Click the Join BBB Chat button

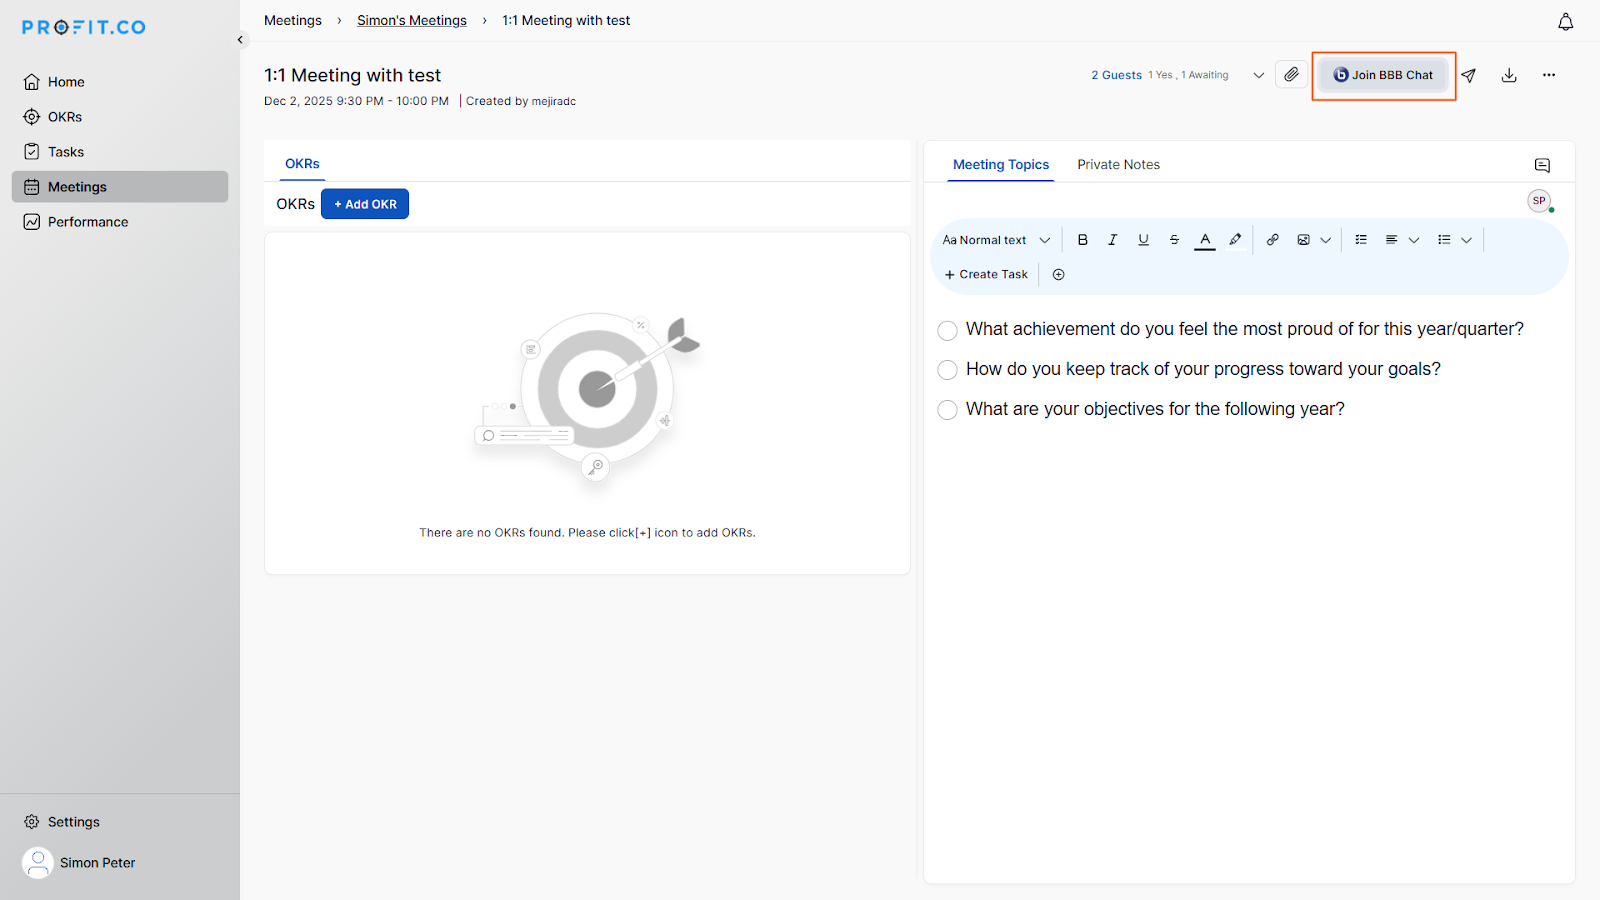1383,75
